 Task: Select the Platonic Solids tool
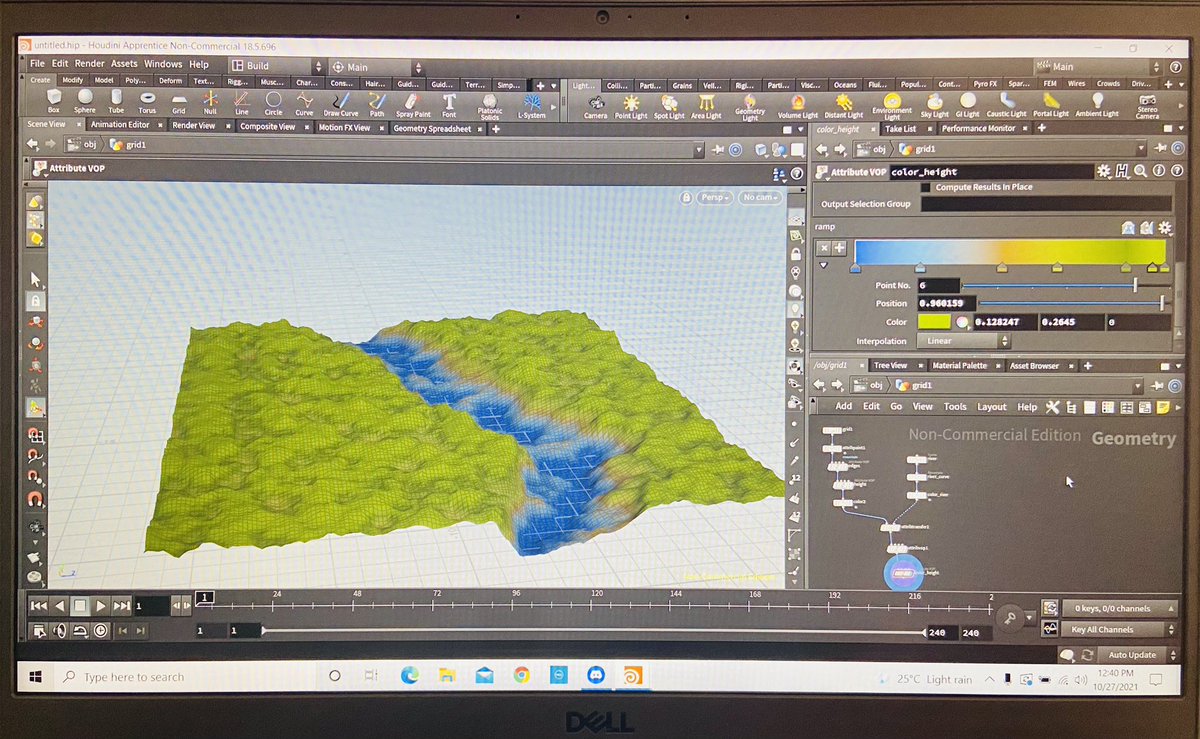[489, 106]
